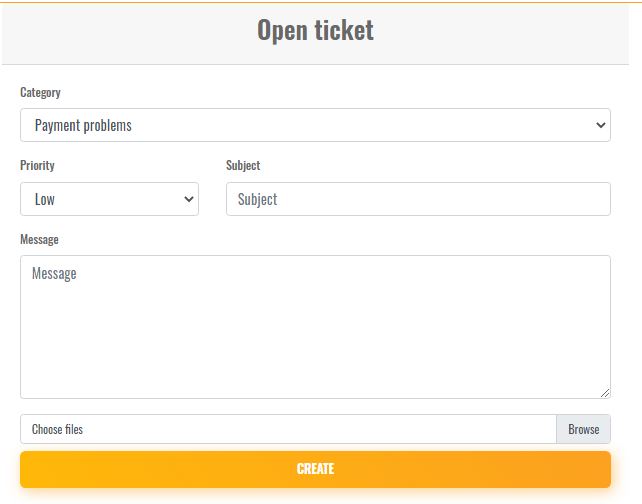Click the Message placeholder text

tap(54, 273)
